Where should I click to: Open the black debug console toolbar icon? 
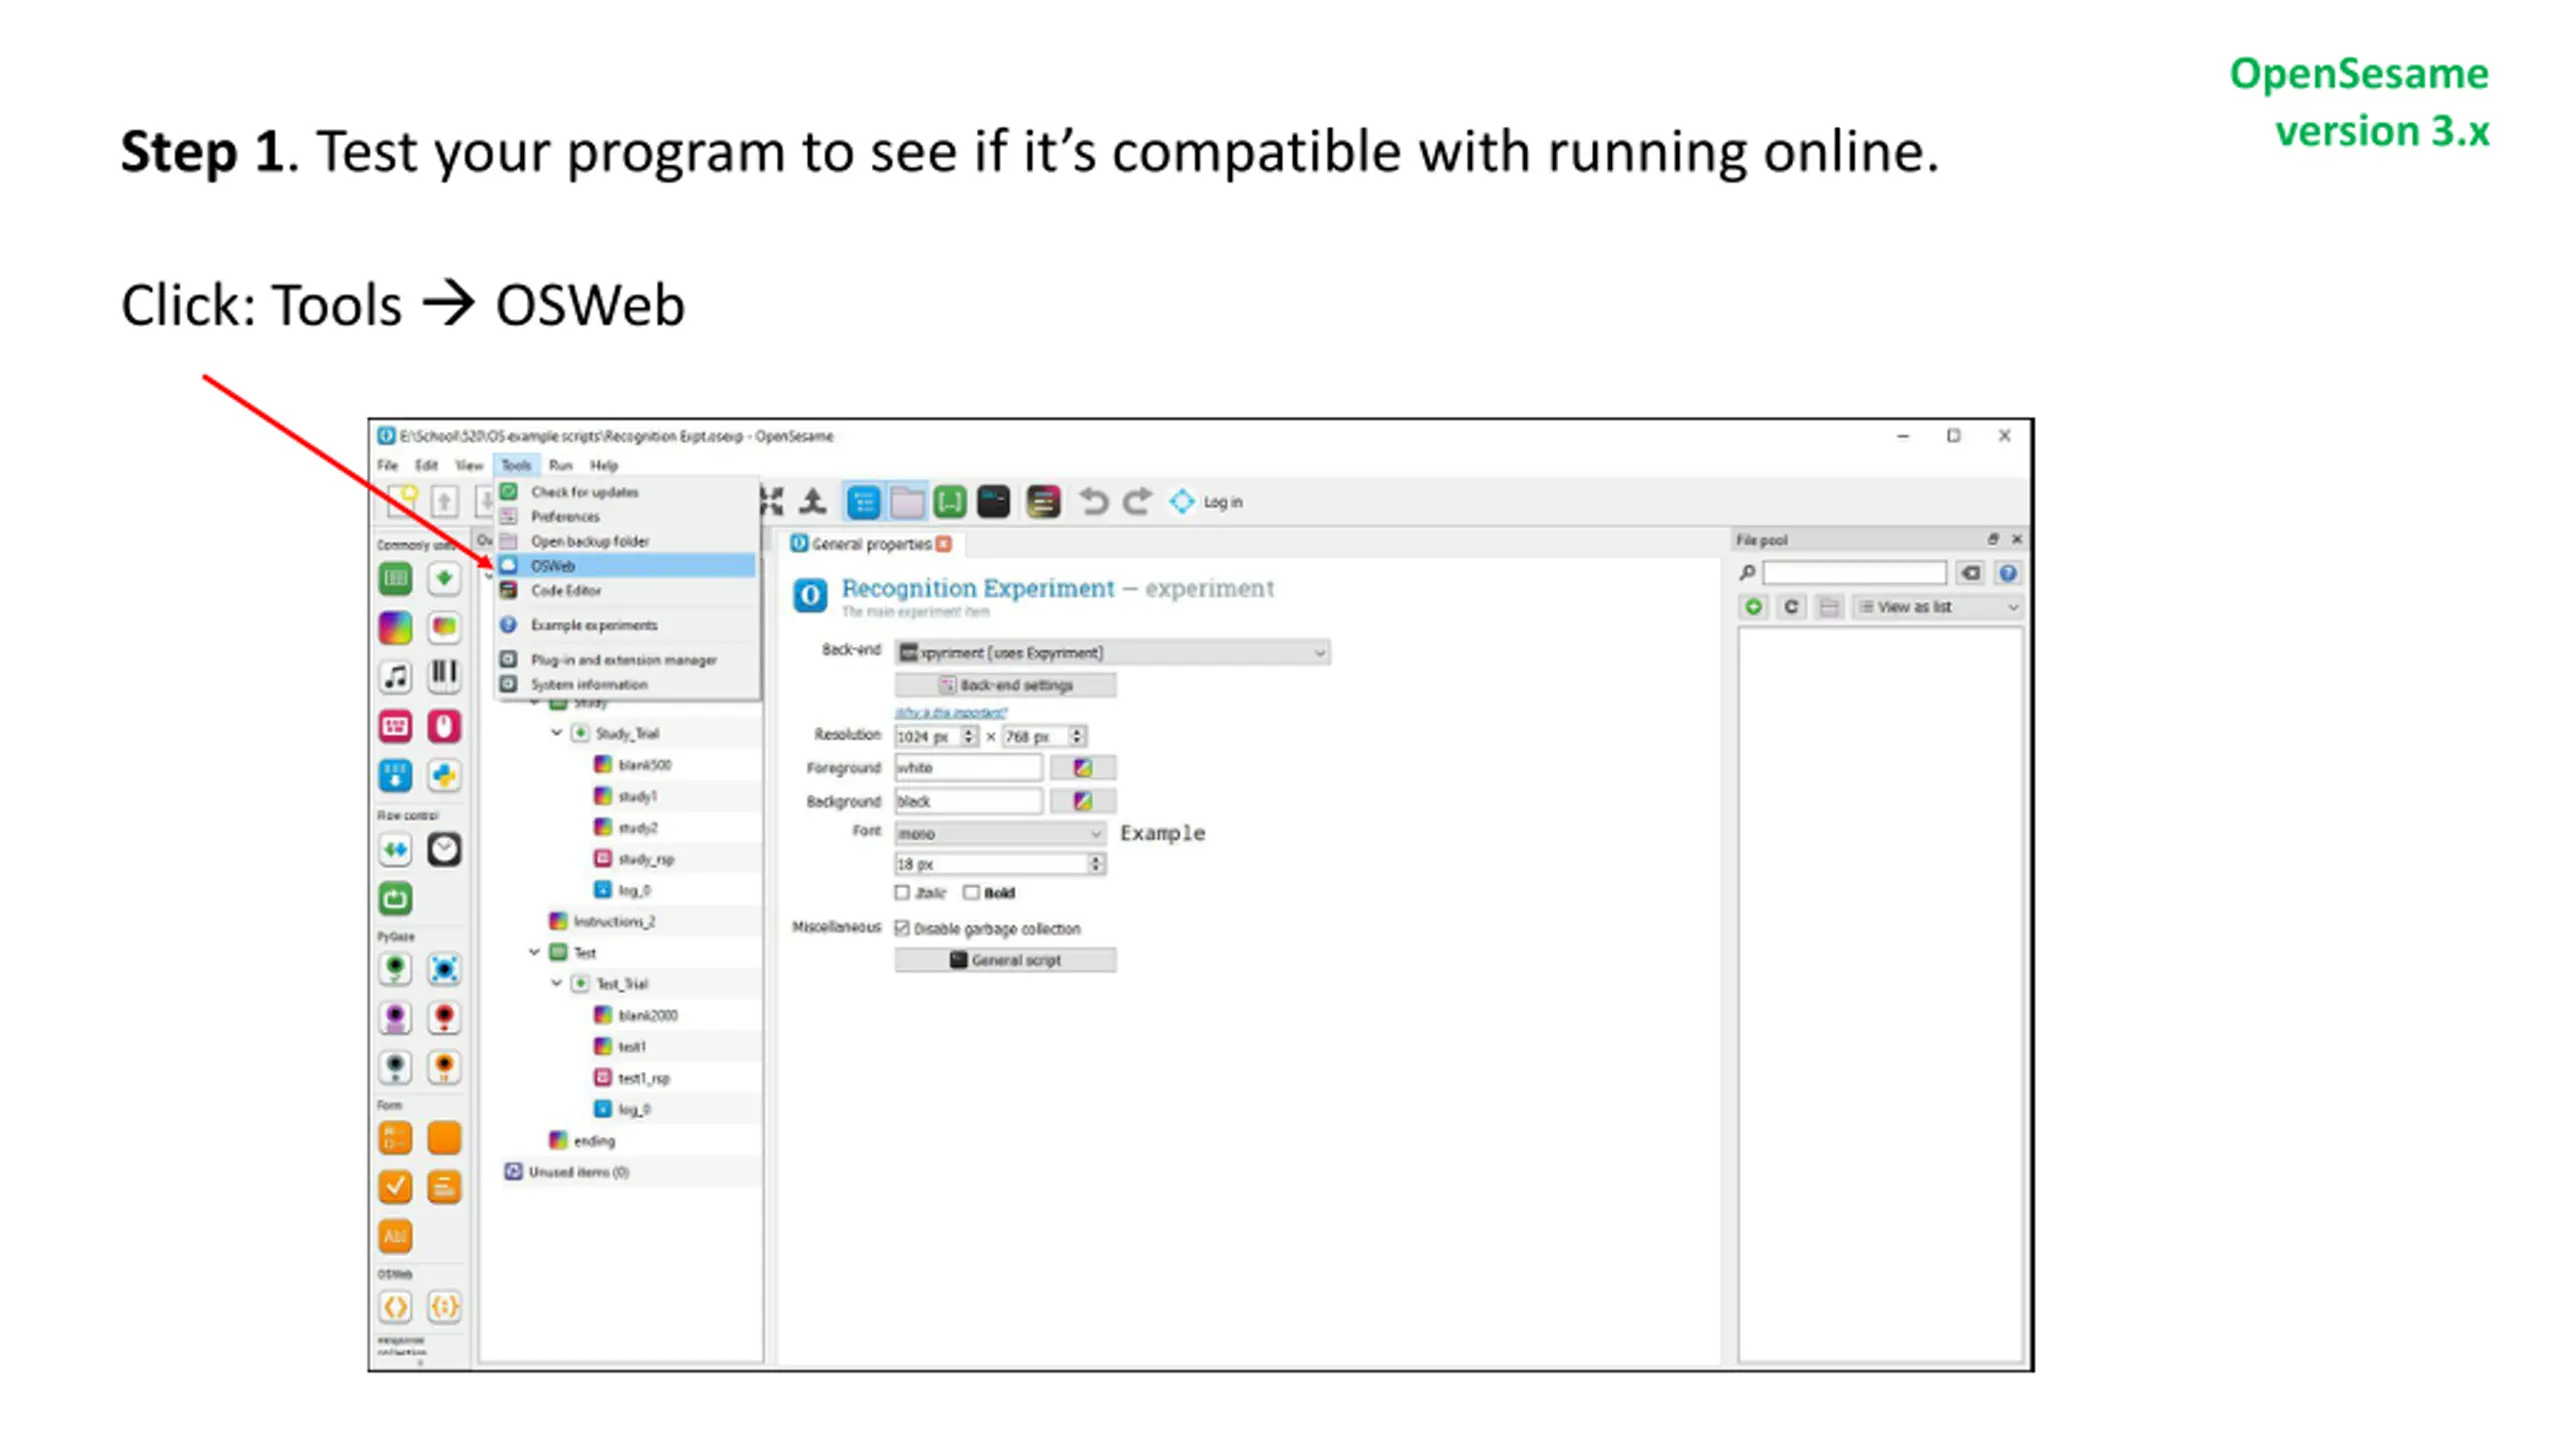(994, 502)
